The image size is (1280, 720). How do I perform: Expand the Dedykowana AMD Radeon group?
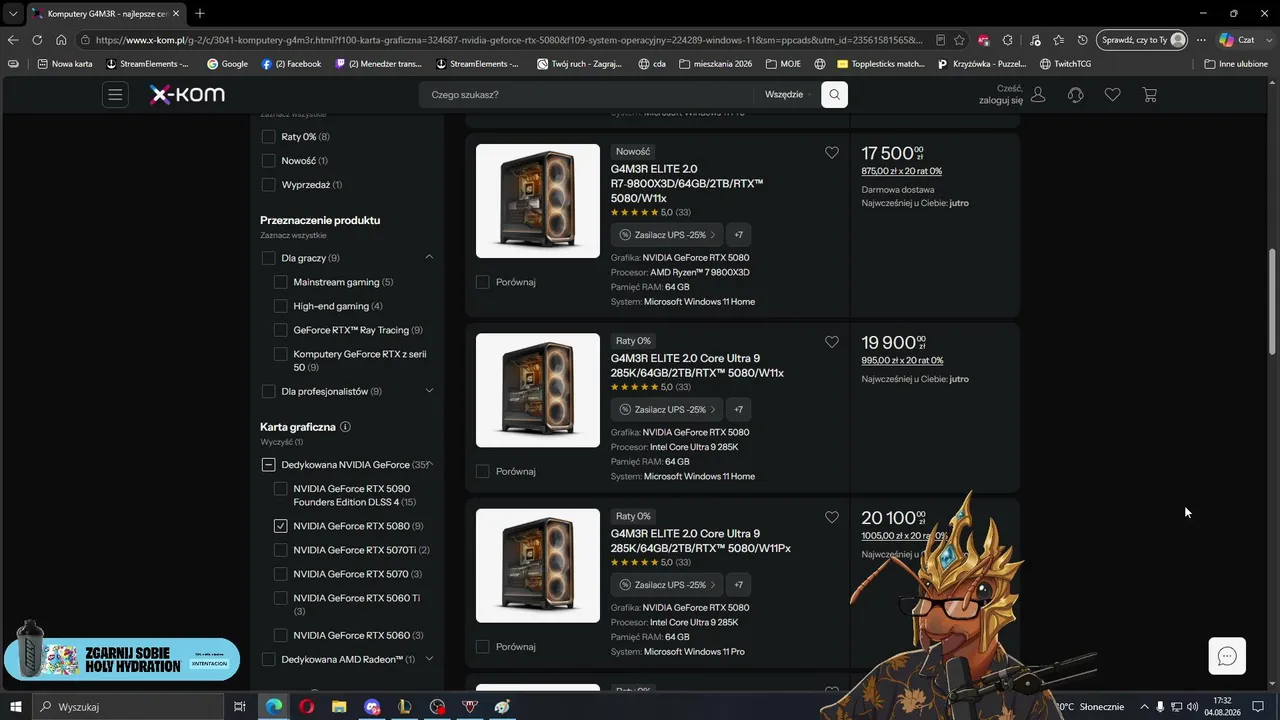[429, 660]
